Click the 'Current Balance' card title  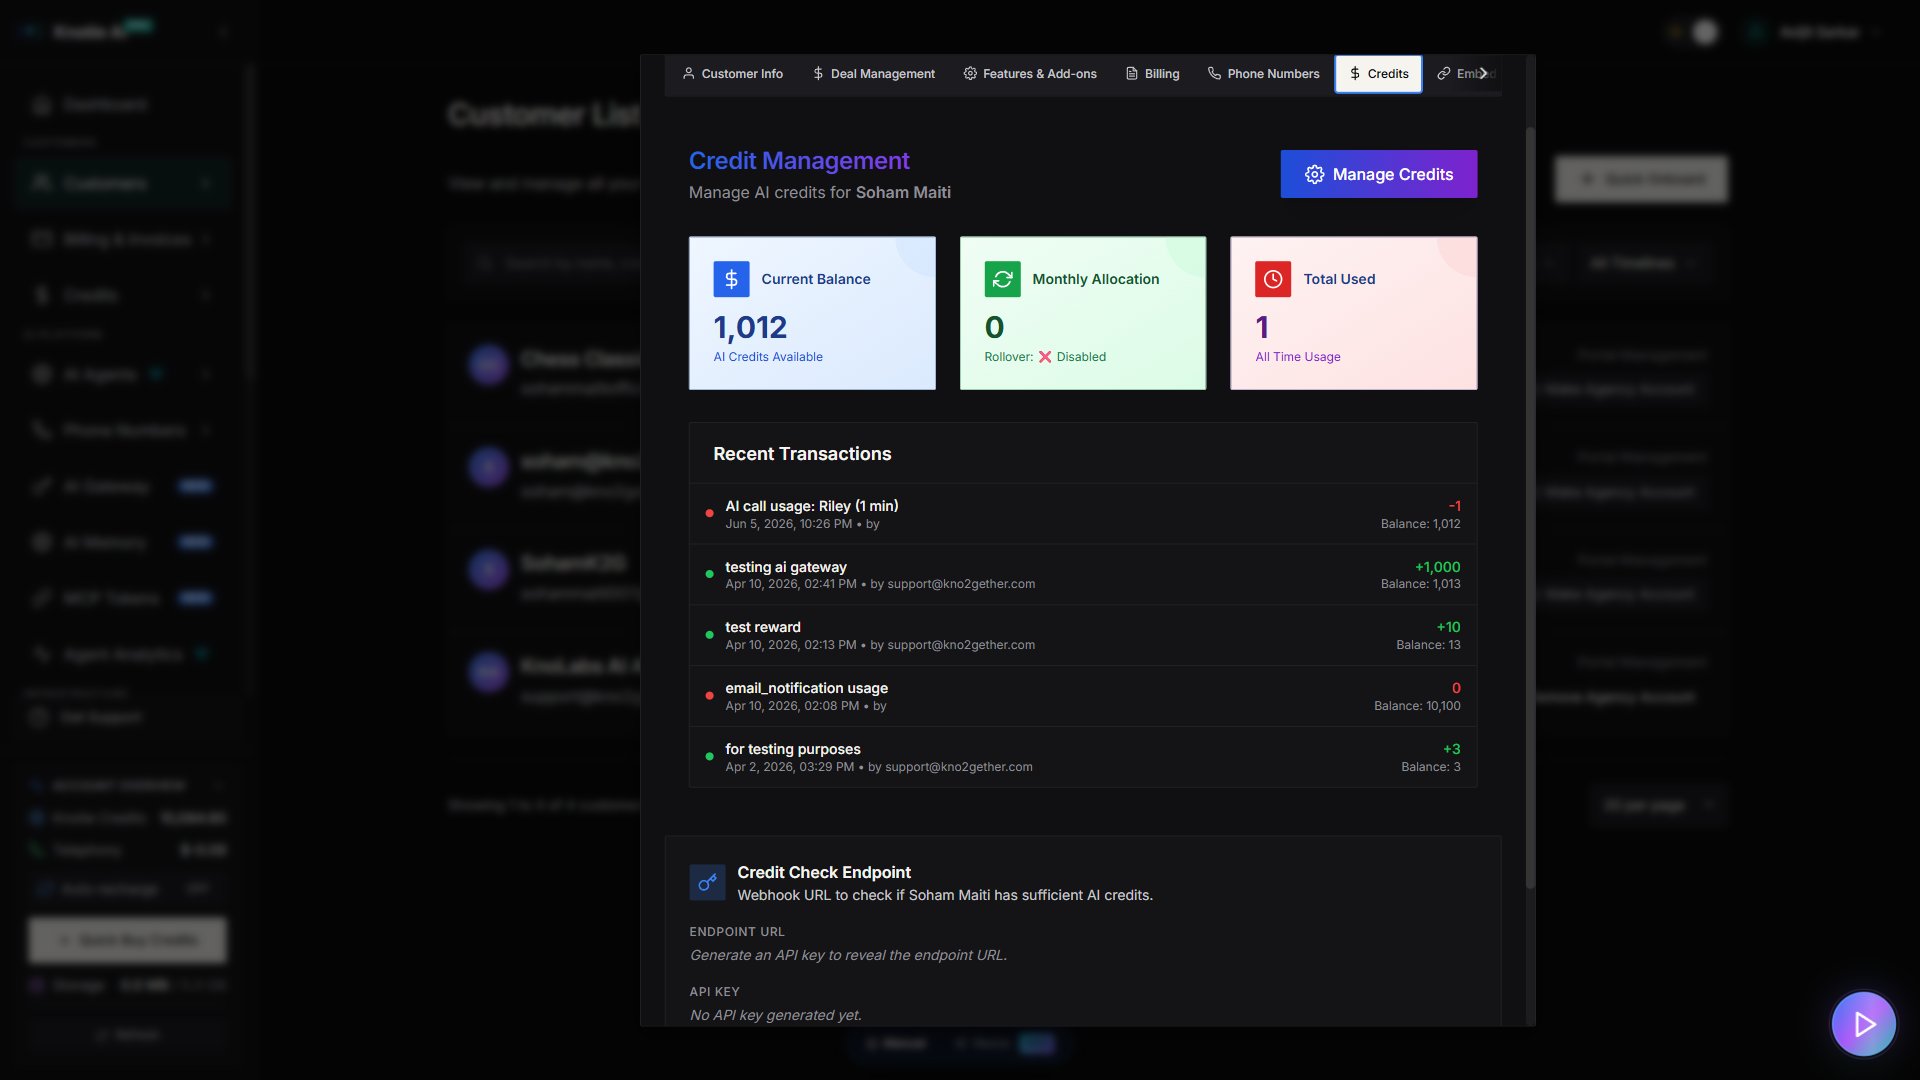click(816, 279)
